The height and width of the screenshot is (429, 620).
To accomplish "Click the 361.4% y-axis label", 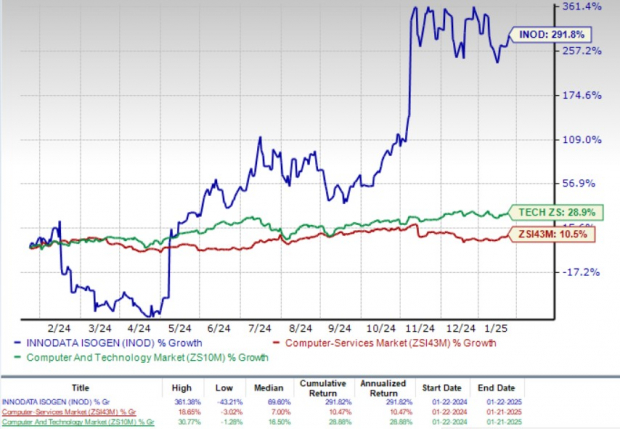I will (x=582, y=6).
